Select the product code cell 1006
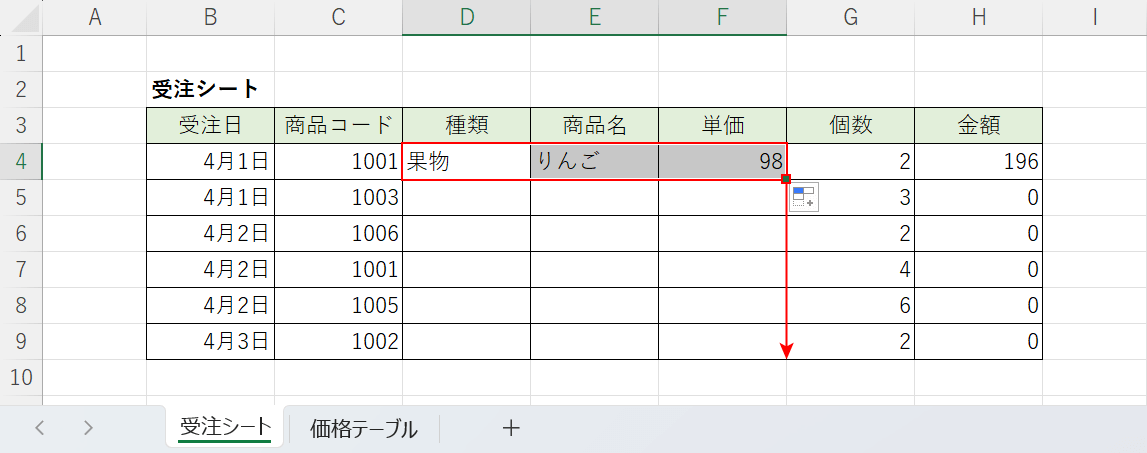 pos(338,234)
